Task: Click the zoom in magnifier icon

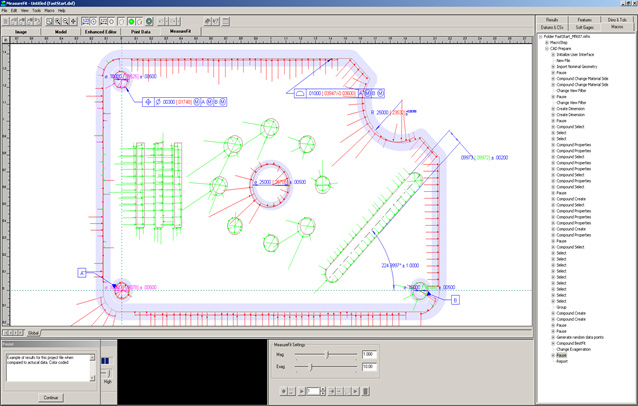Action: (x=58, y=22)
